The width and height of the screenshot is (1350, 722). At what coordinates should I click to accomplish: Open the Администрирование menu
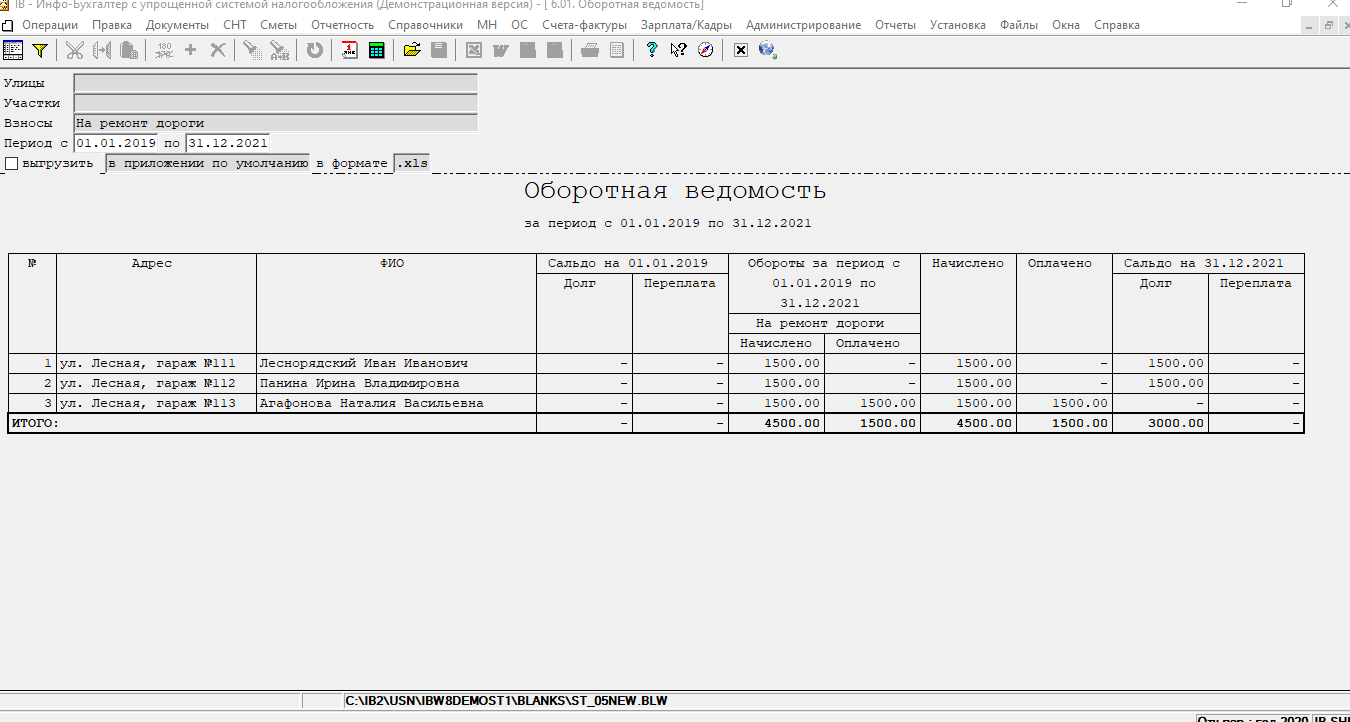coord(803,25)
